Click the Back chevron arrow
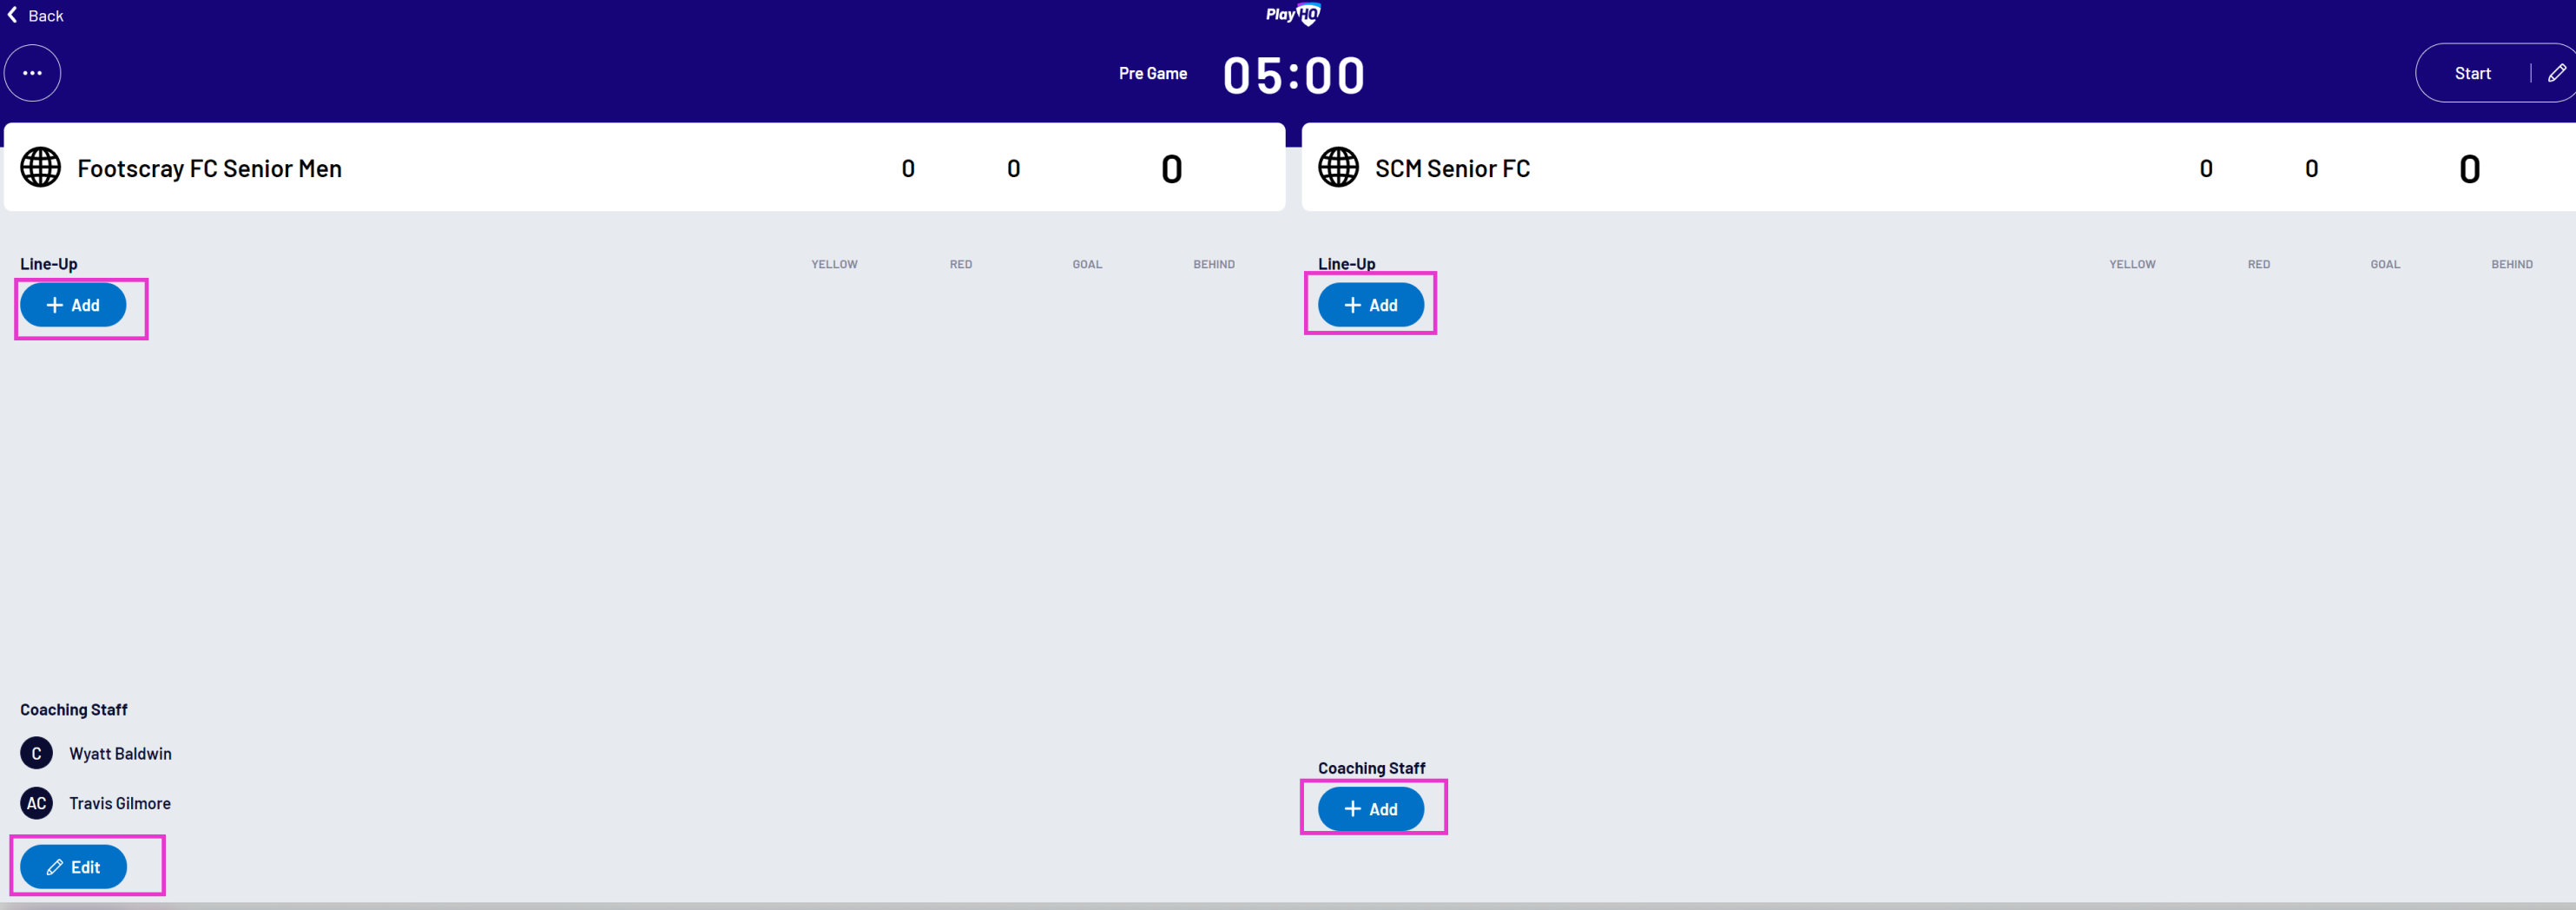 [12, 15]
